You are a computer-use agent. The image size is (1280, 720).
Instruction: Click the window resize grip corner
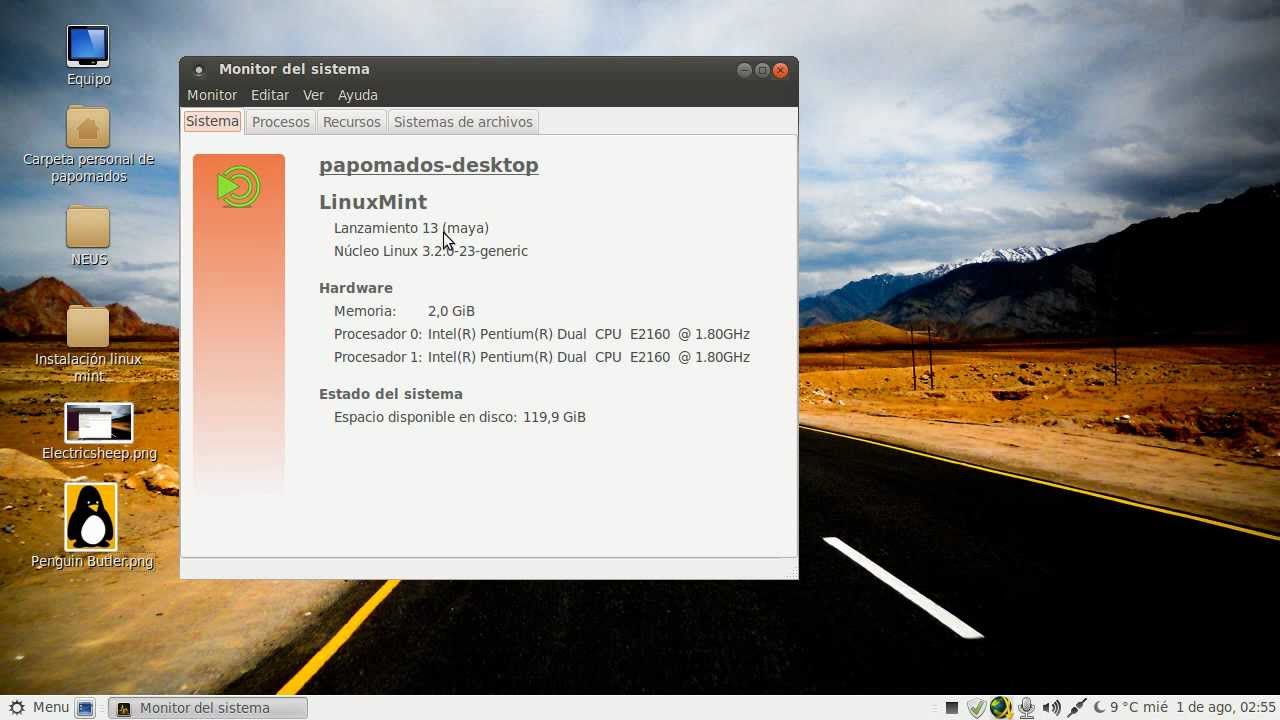click(x=792, y=573)
